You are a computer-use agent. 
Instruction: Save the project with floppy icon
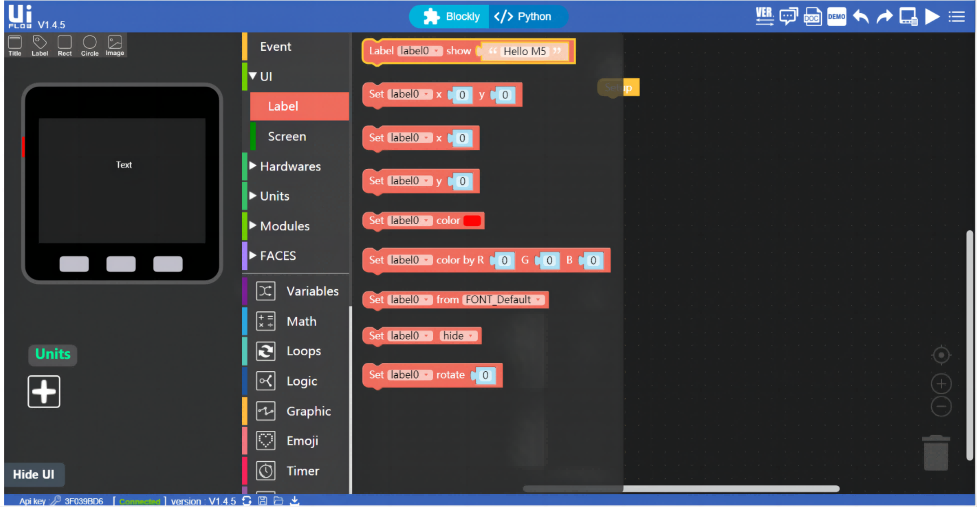[x=263, y=501]
